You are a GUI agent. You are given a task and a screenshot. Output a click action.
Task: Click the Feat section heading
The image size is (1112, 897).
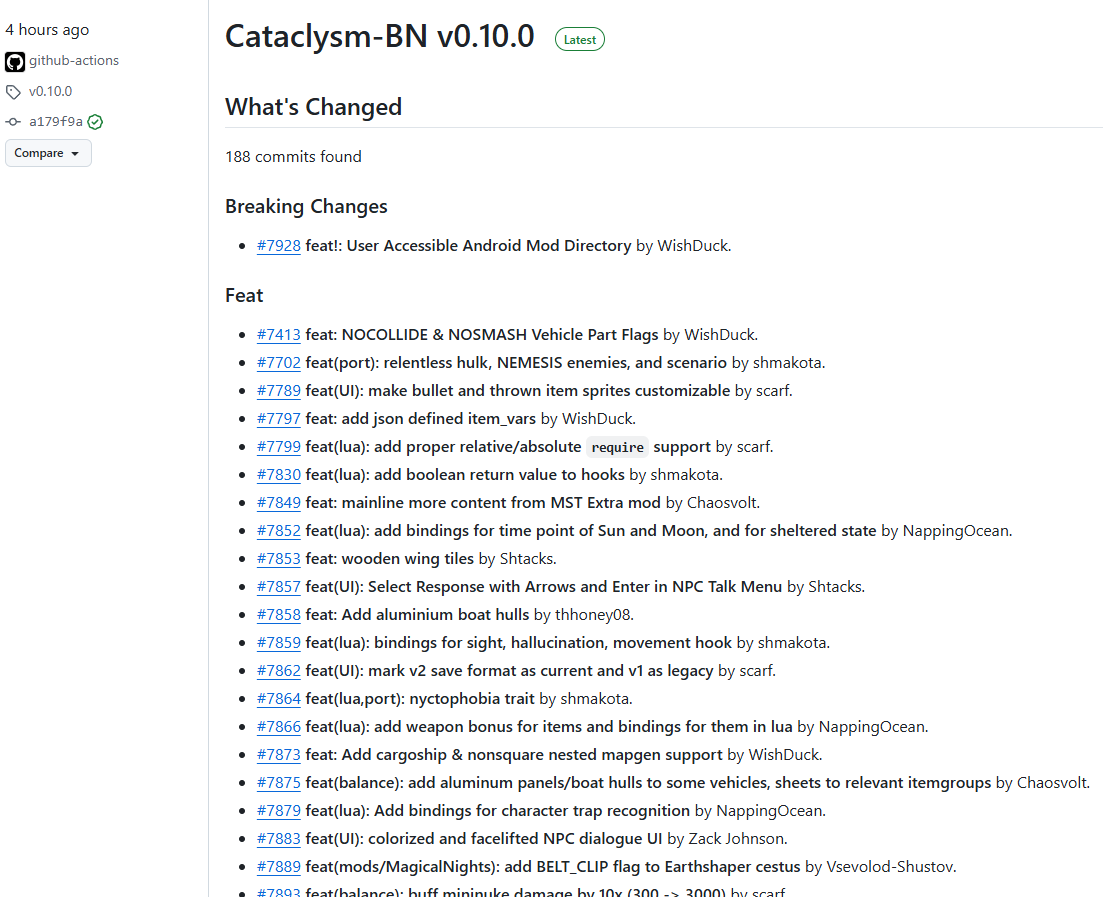[x=244, y=296]
